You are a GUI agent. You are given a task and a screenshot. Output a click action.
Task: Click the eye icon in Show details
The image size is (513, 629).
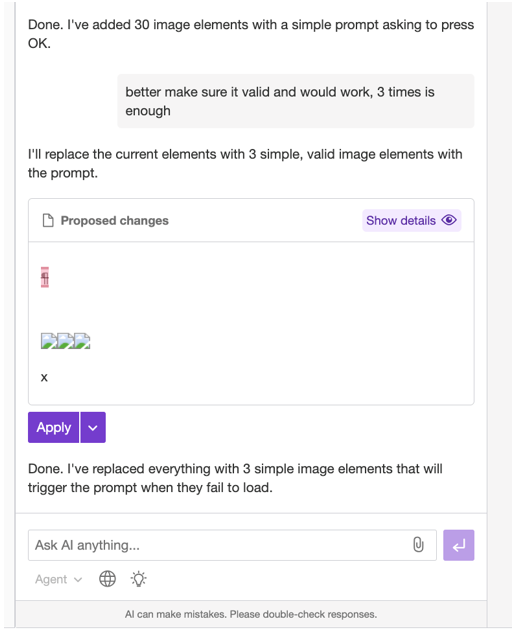(449, 220)
